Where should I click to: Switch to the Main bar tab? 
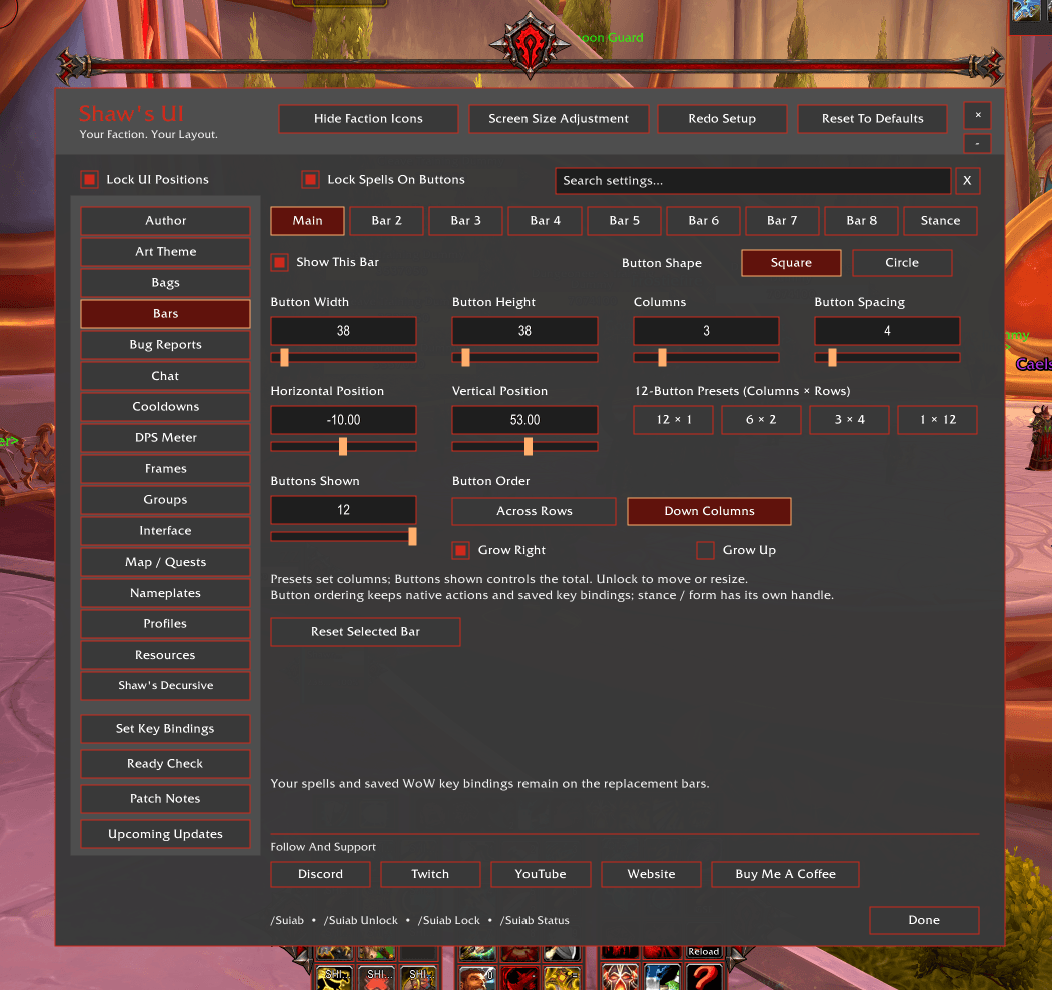(x=307, y=221)
